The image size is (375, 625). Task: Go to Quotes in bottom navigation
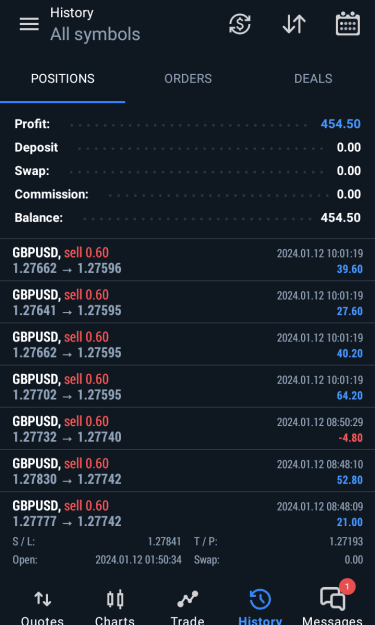42,607
